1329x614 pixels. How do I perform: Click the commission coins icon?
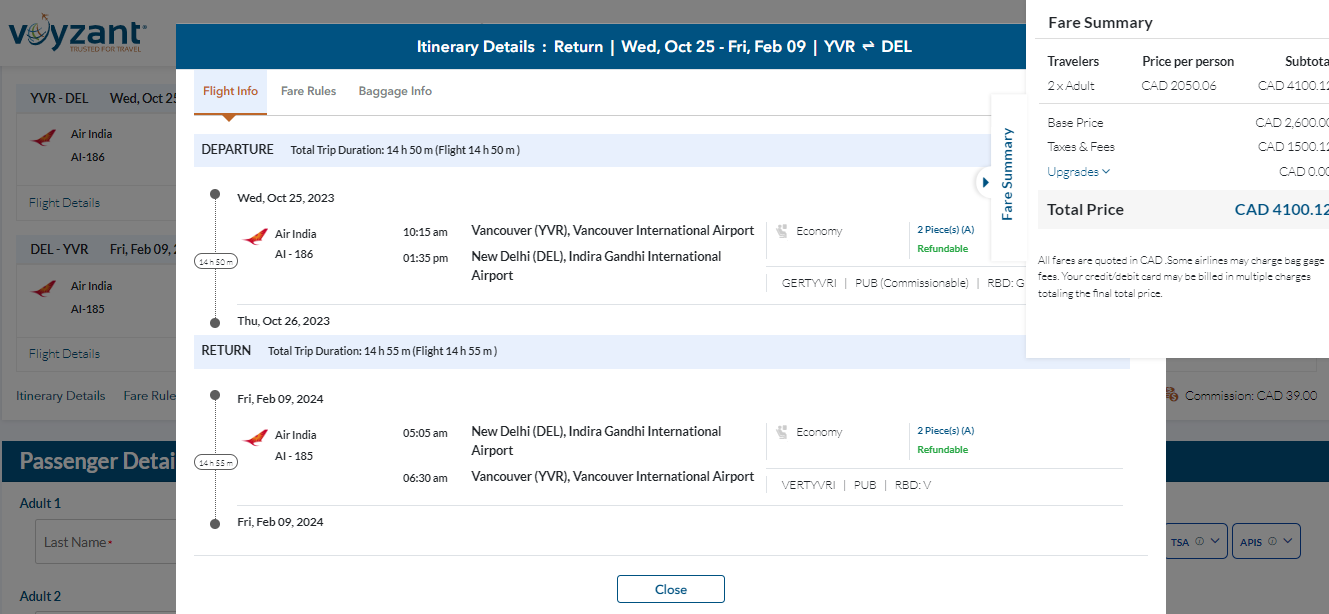(x=1172, y=395)
